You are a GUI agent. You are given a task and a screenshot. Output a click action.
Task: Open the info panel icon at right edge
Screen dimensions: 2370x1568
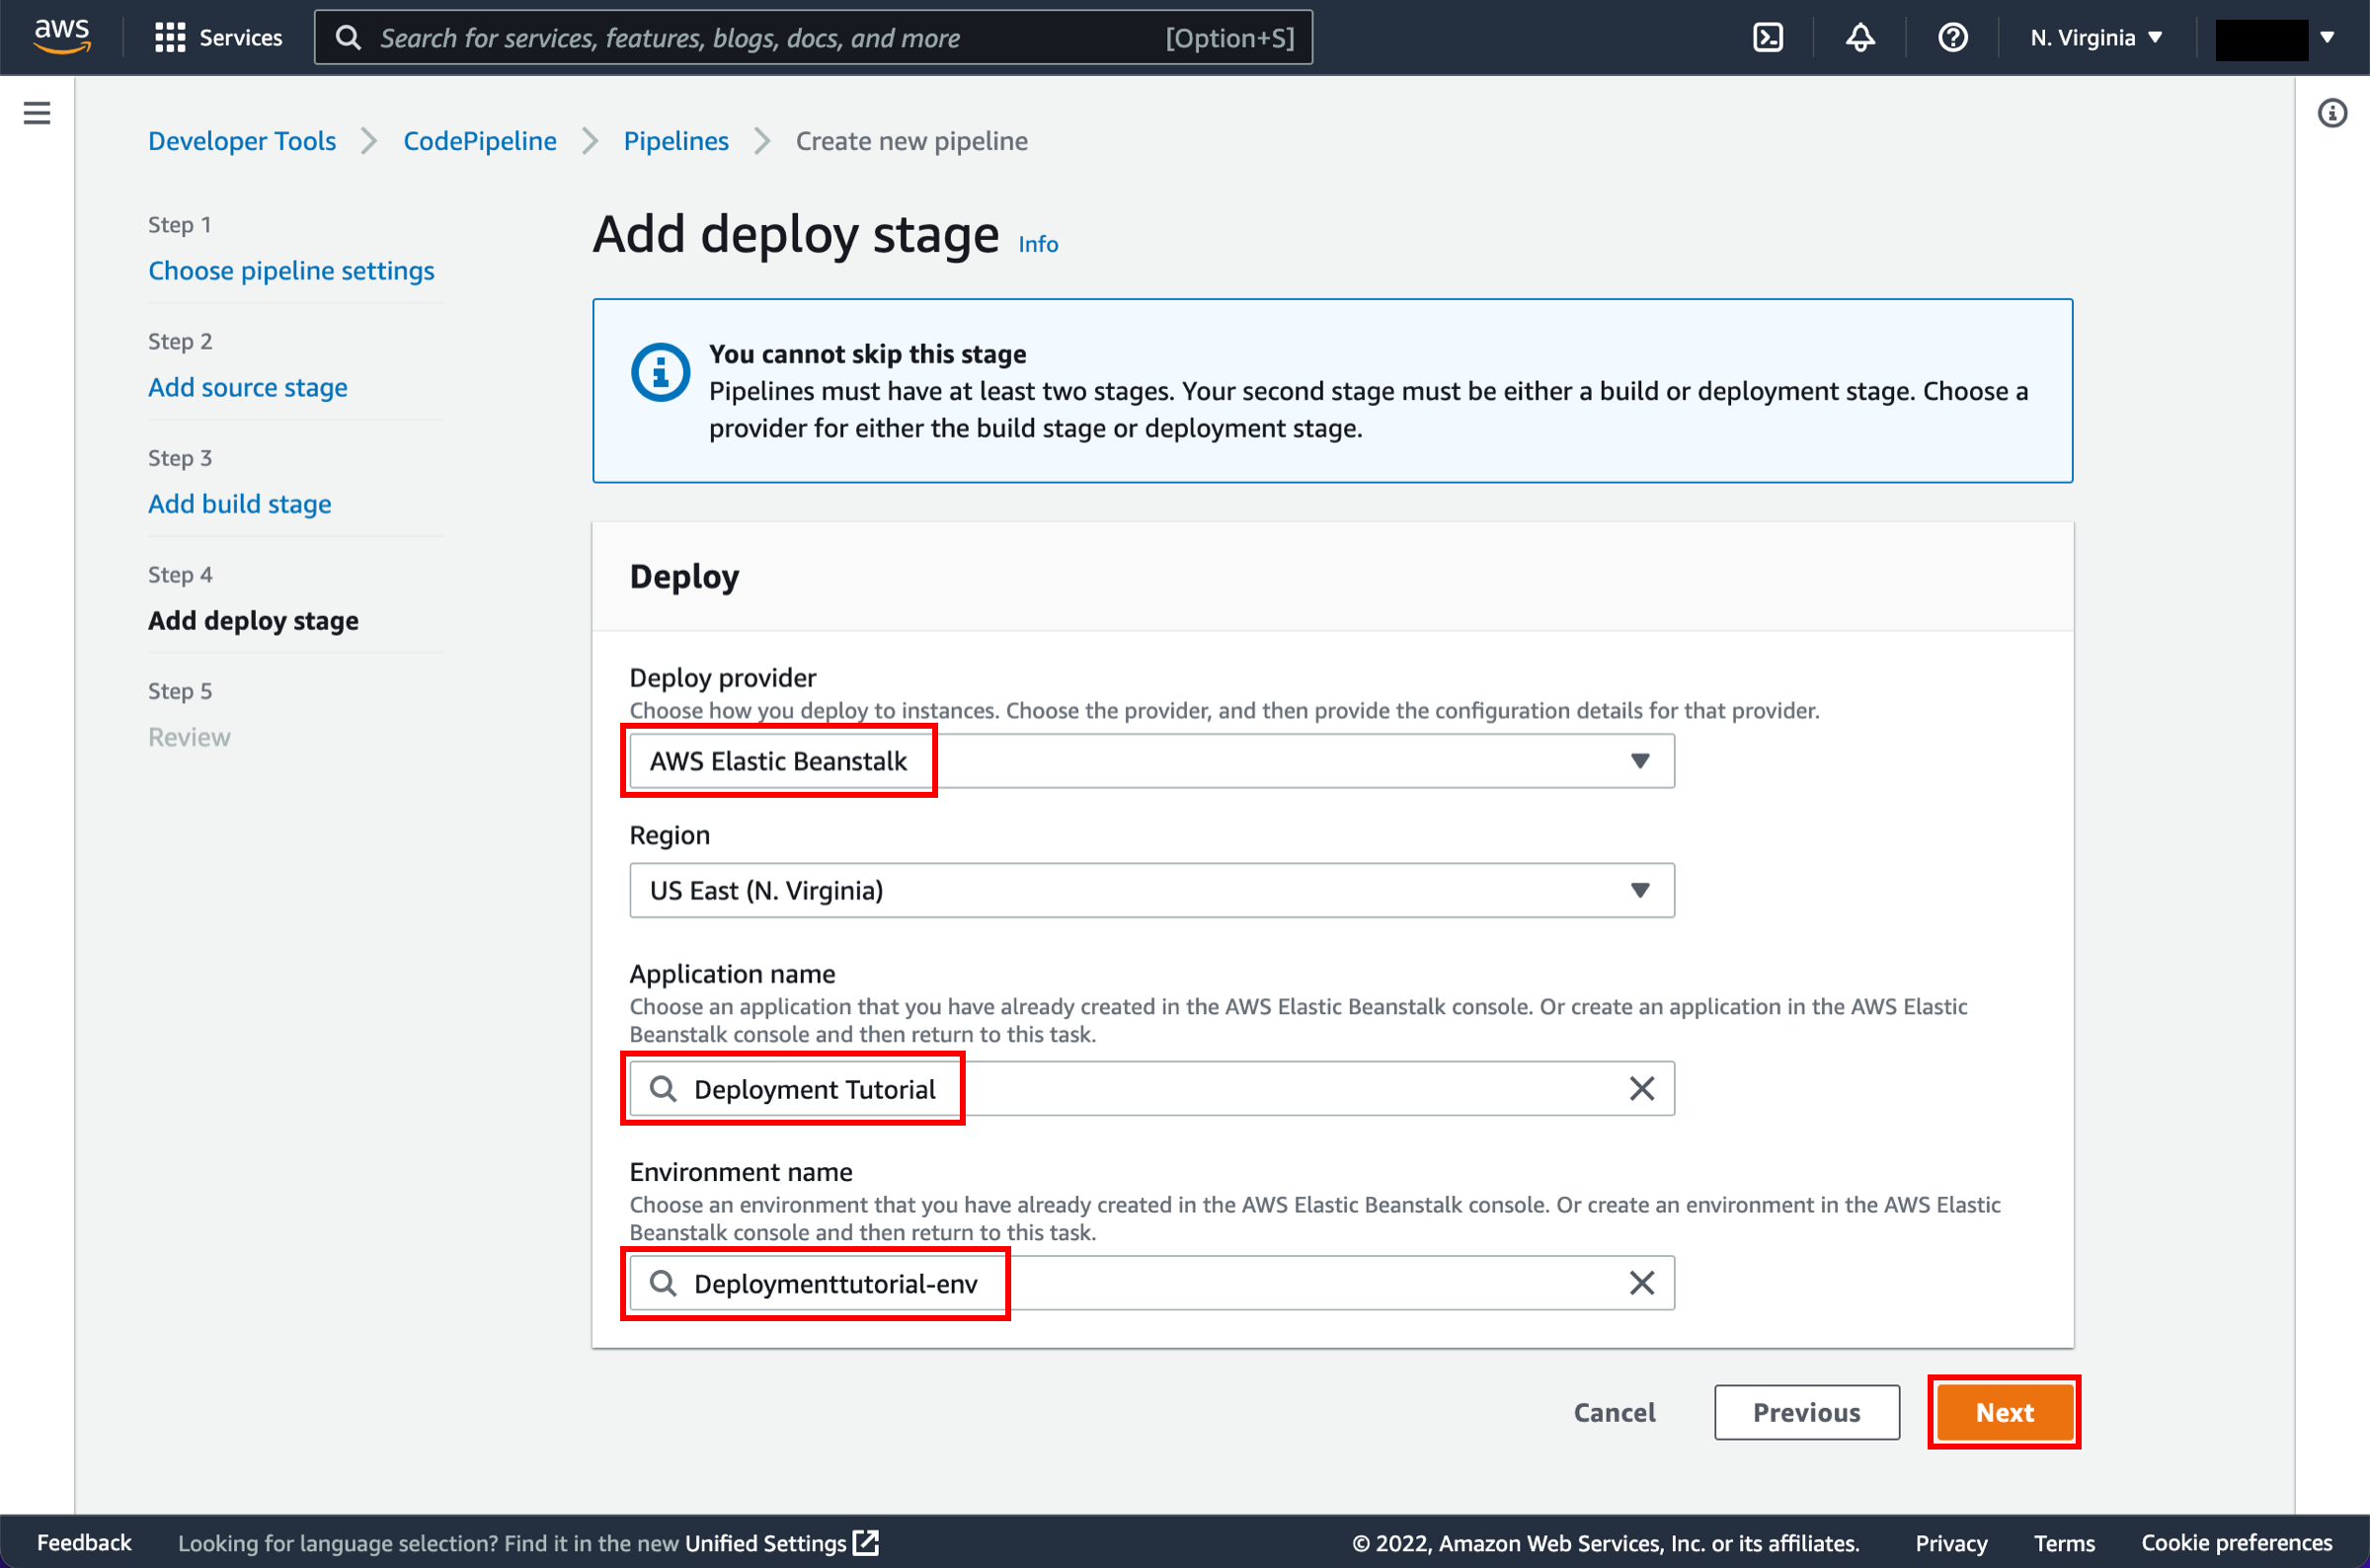pos(2332,113)
